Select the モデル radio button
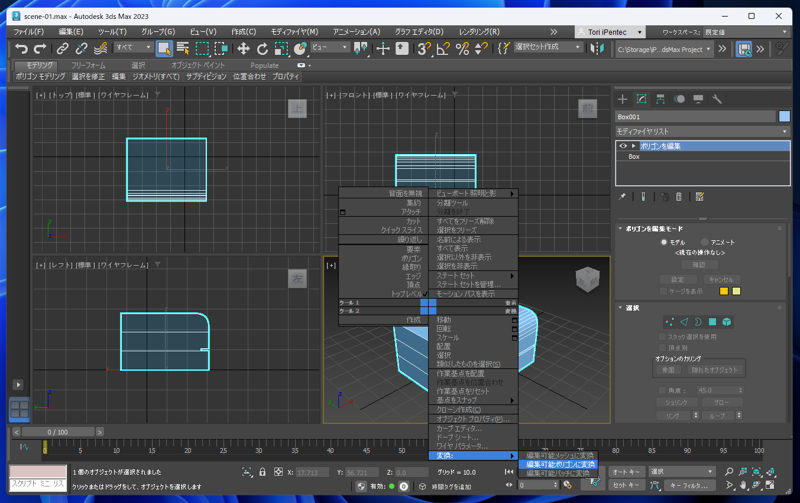 [664, 242]
